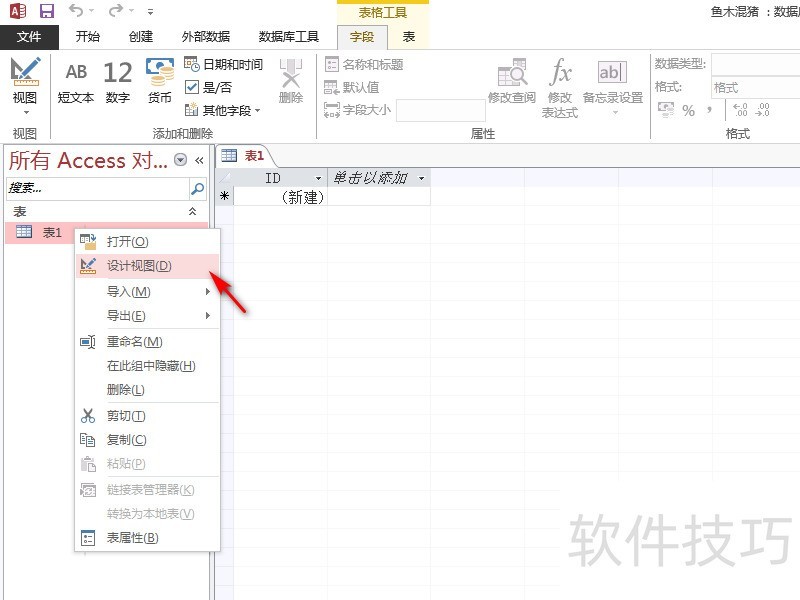
Task: Apply percent format icon
Action: tap(688, 110)
